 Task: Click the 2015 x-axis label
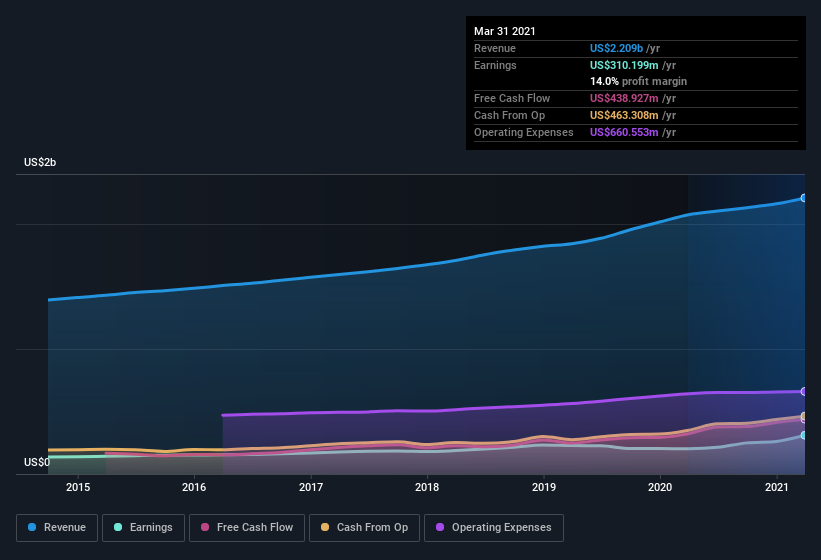coord(78,487)
